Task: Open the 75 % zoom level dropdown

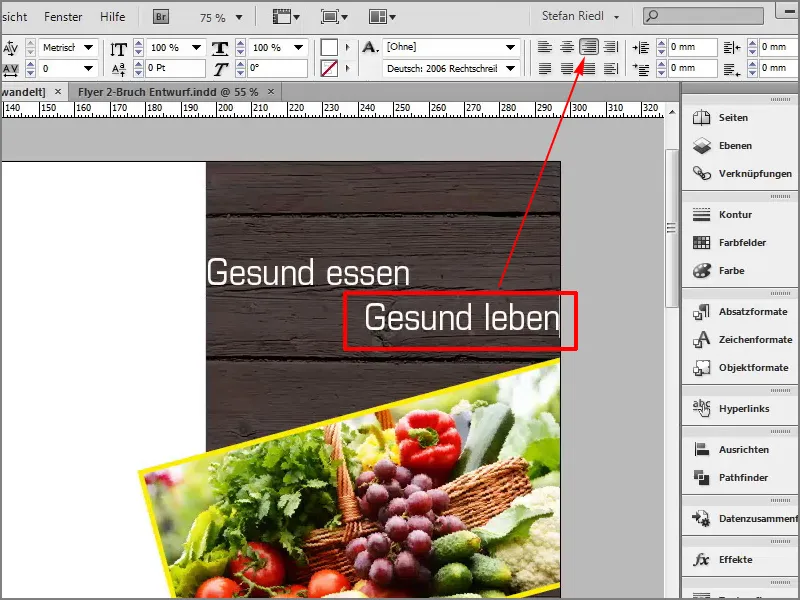Action: coord(239,17)
